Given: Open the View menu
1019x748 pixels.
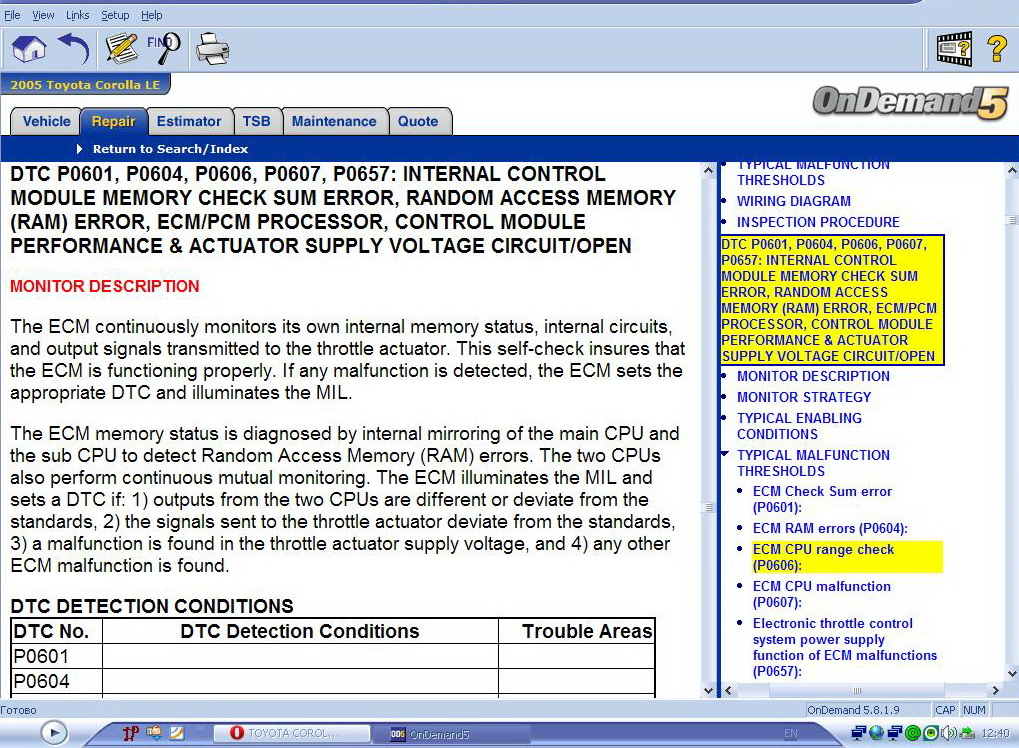Looking at the screenshot, I should pos(43,15).
